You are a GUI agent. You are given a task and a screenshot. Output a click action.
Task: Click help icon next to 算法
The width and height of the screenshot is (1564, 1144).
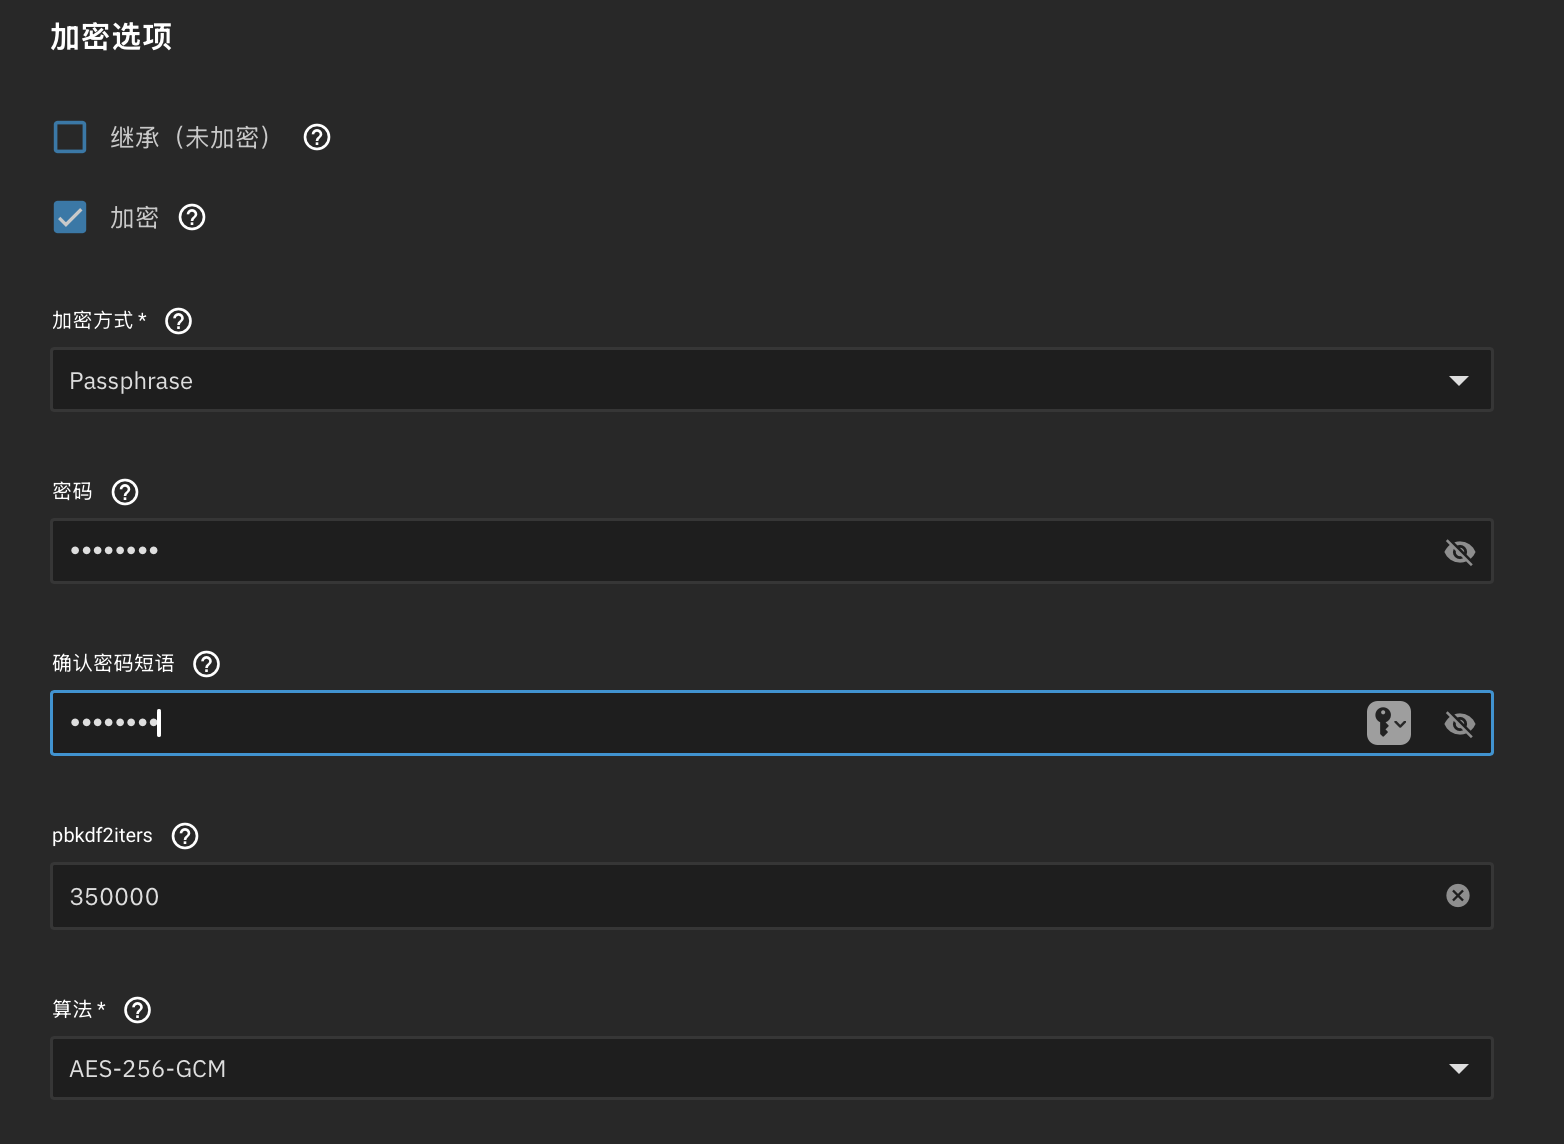[x=137, y=1009]
